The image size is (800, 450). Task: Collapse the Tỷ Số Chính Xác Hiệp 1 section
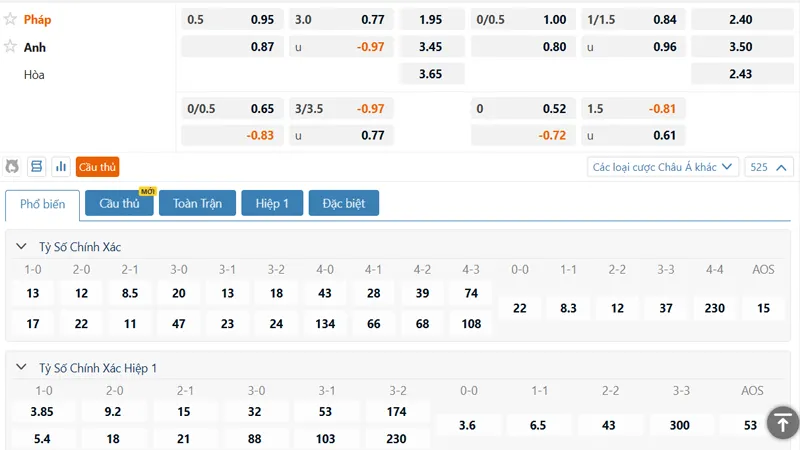pyautogui.click(x=21, y=367)
